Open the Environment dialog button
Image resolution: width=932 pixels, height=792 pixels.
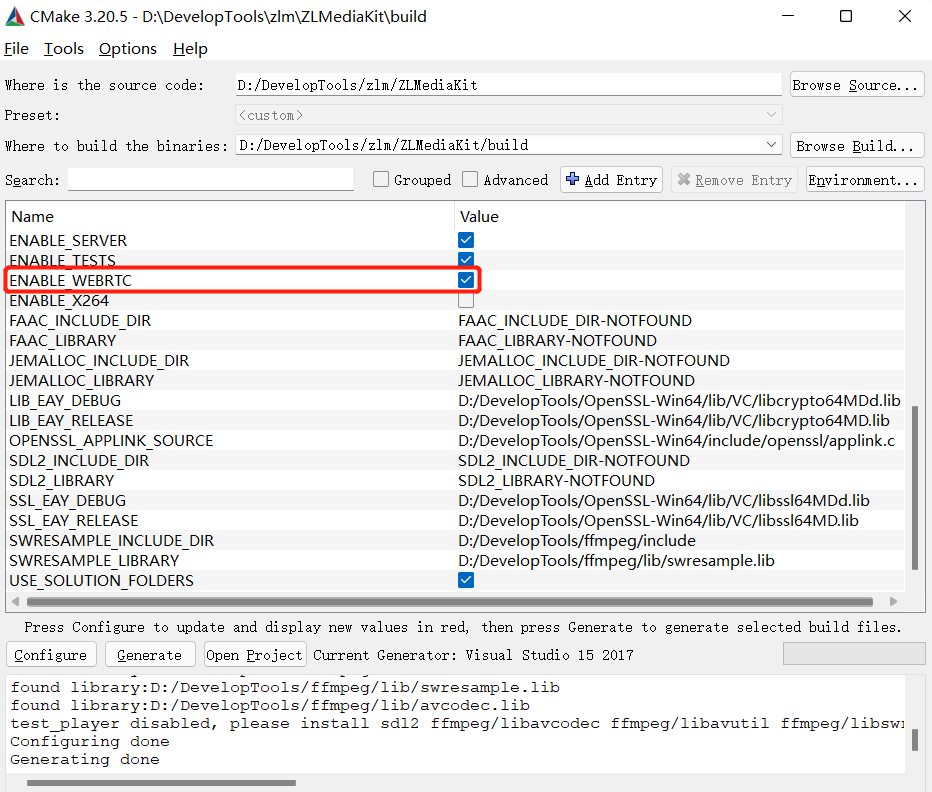[x=865, y=180]
